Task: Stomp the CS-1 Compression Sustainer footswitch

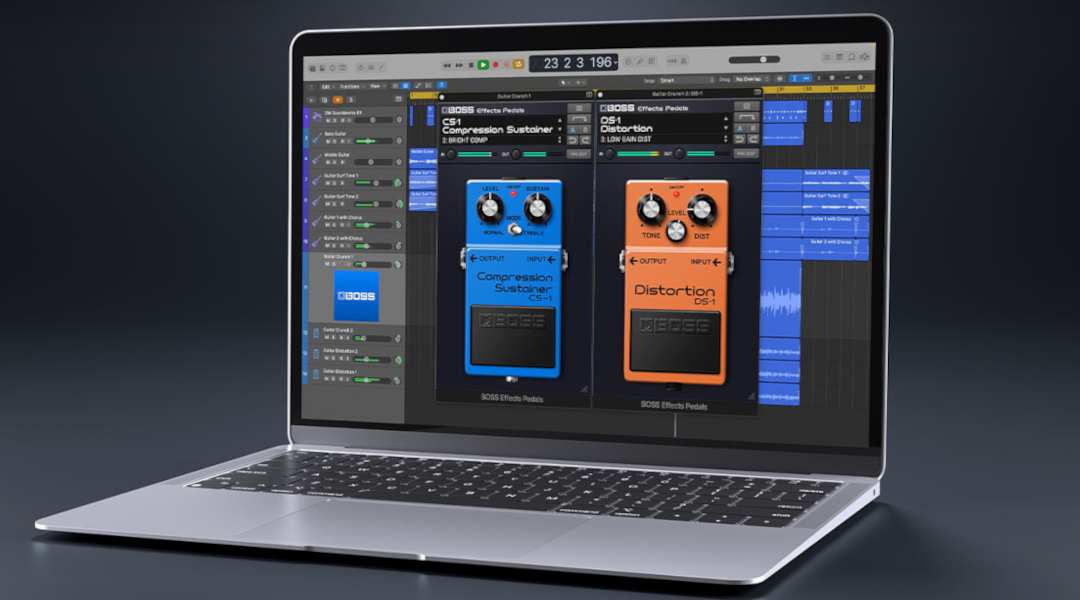Action: tap(512, 336)
